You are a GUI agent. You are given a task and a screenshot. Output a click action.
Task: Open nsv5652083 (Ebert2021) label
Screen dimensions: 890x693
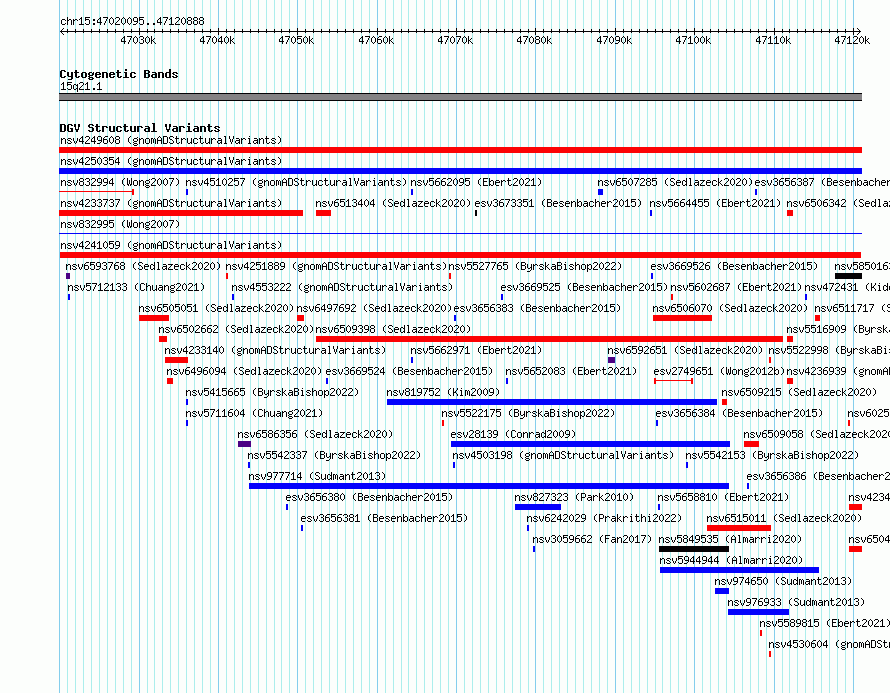pyautogui.click(x=571, y=371)
